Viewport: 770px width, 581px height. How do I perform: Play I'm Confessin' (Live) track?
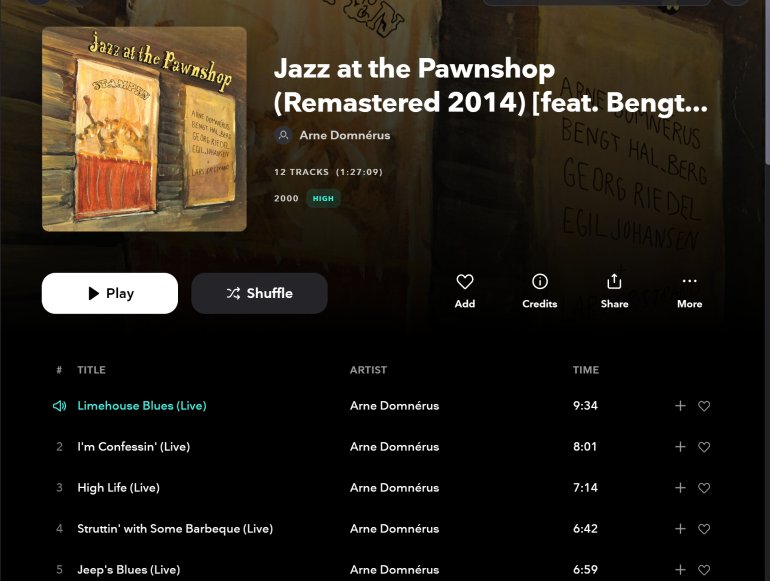click(133, 447)
